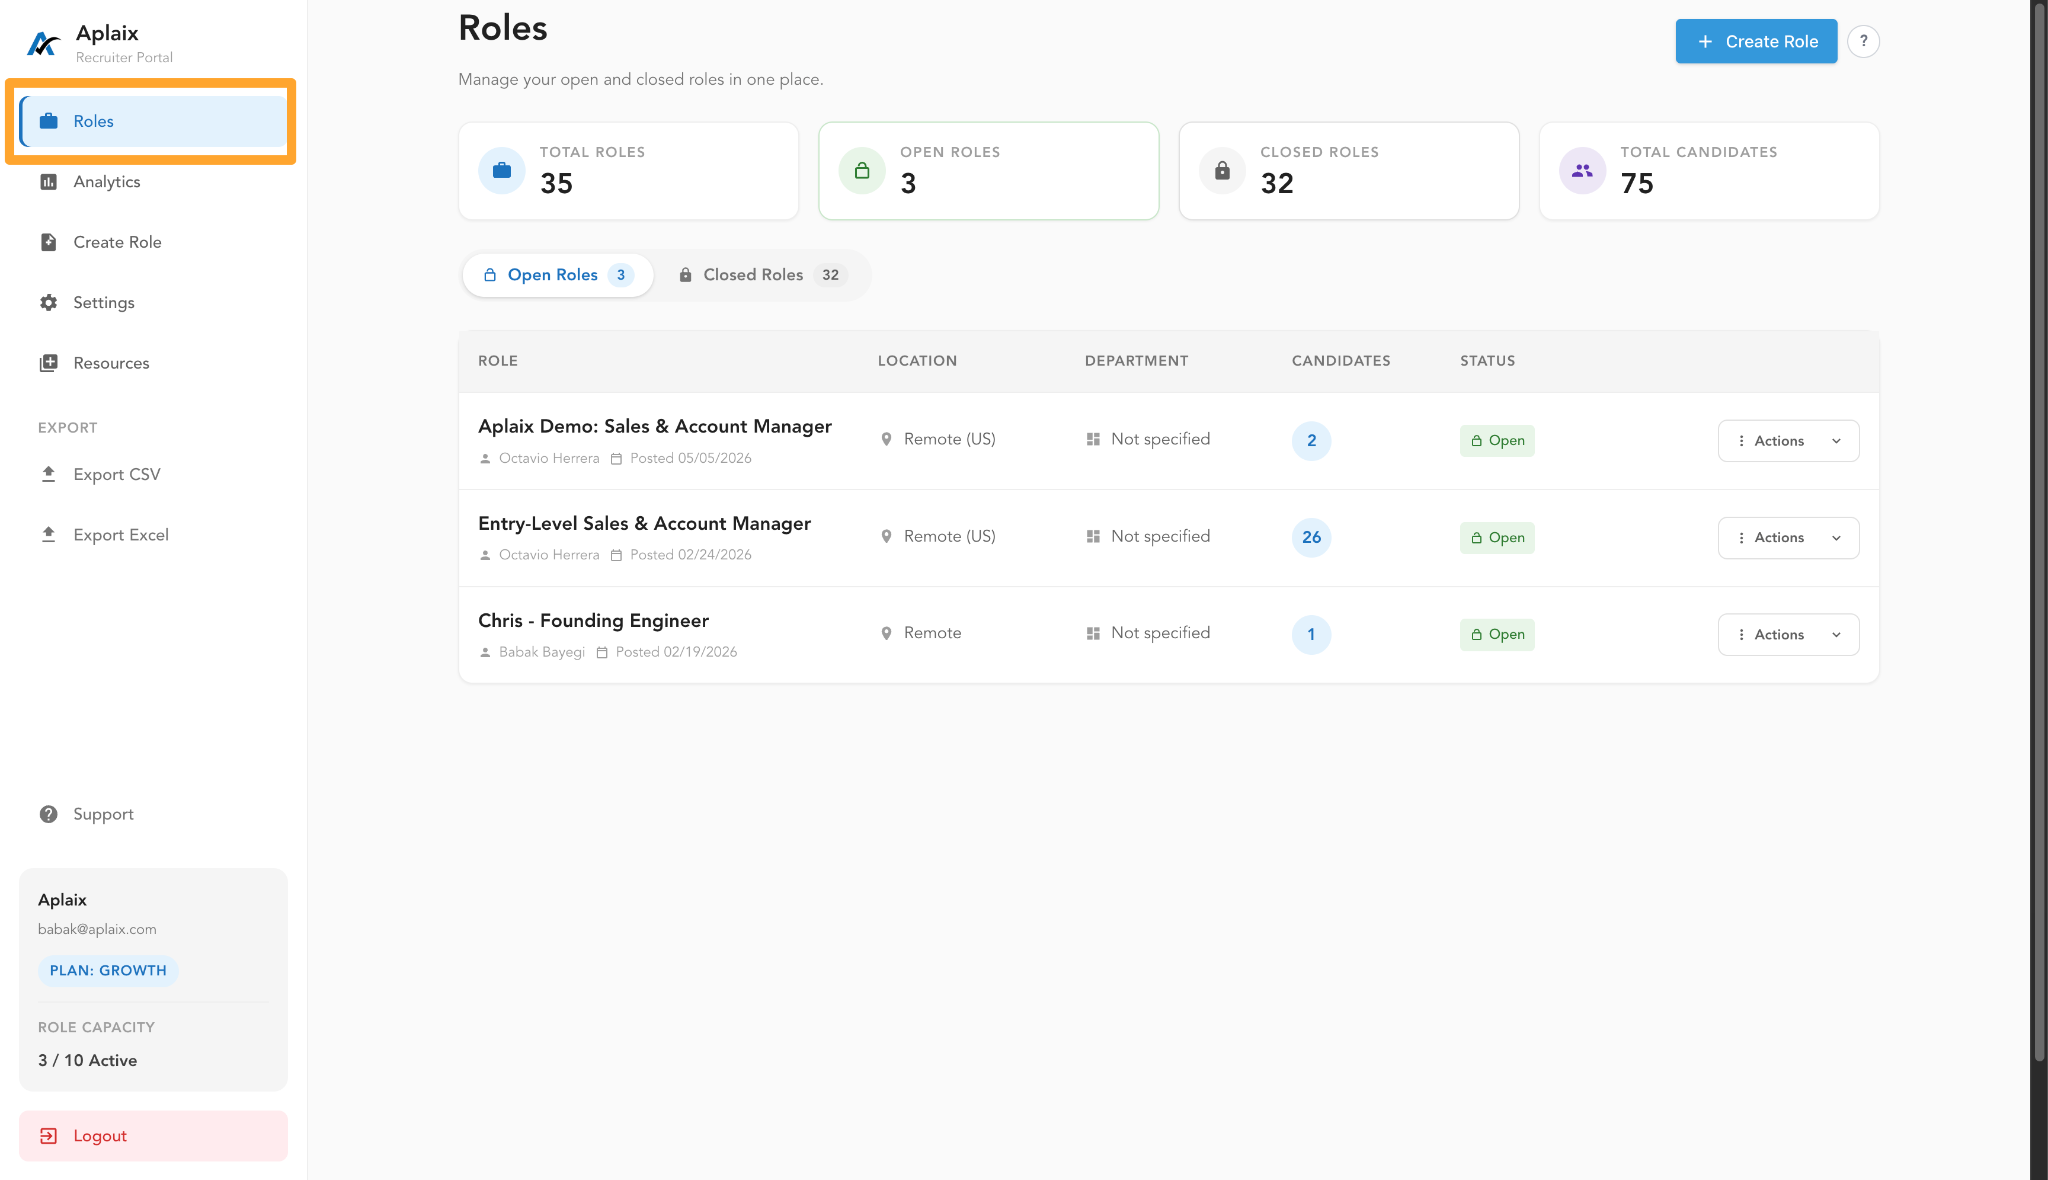Click the PLAN: GROWTH badge
This screenshot has width=2048, height=1180.
click(108, 971)
